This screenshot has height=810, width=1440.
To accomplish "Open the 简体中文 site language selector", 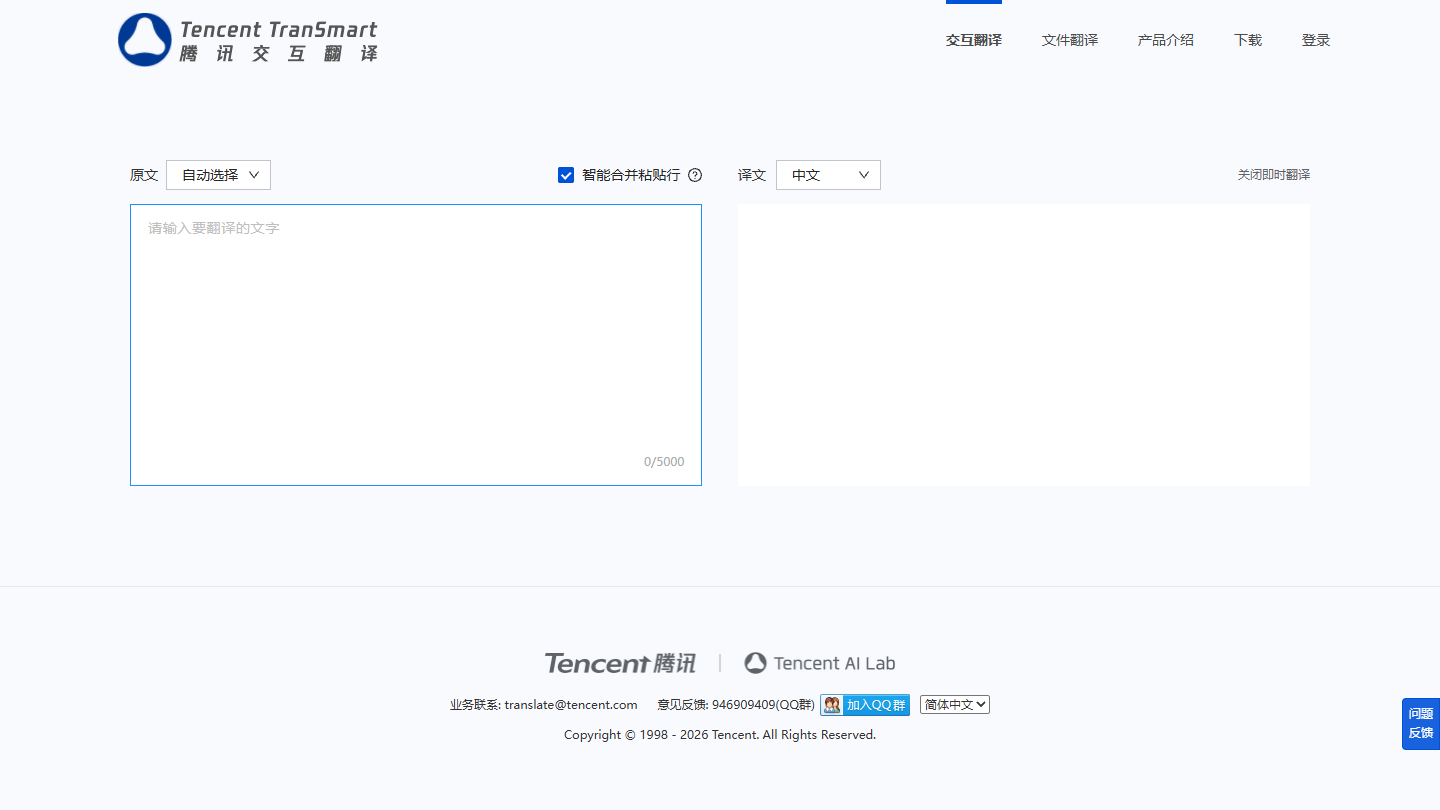I will (955, 705).
